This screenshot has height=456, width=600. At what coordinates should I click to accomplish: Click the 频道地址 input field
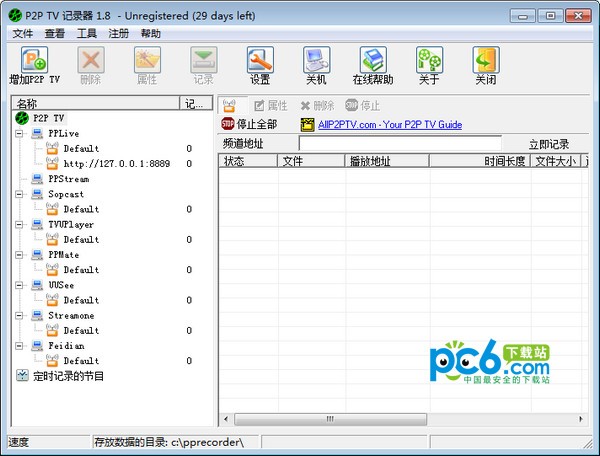coord(400,143)
